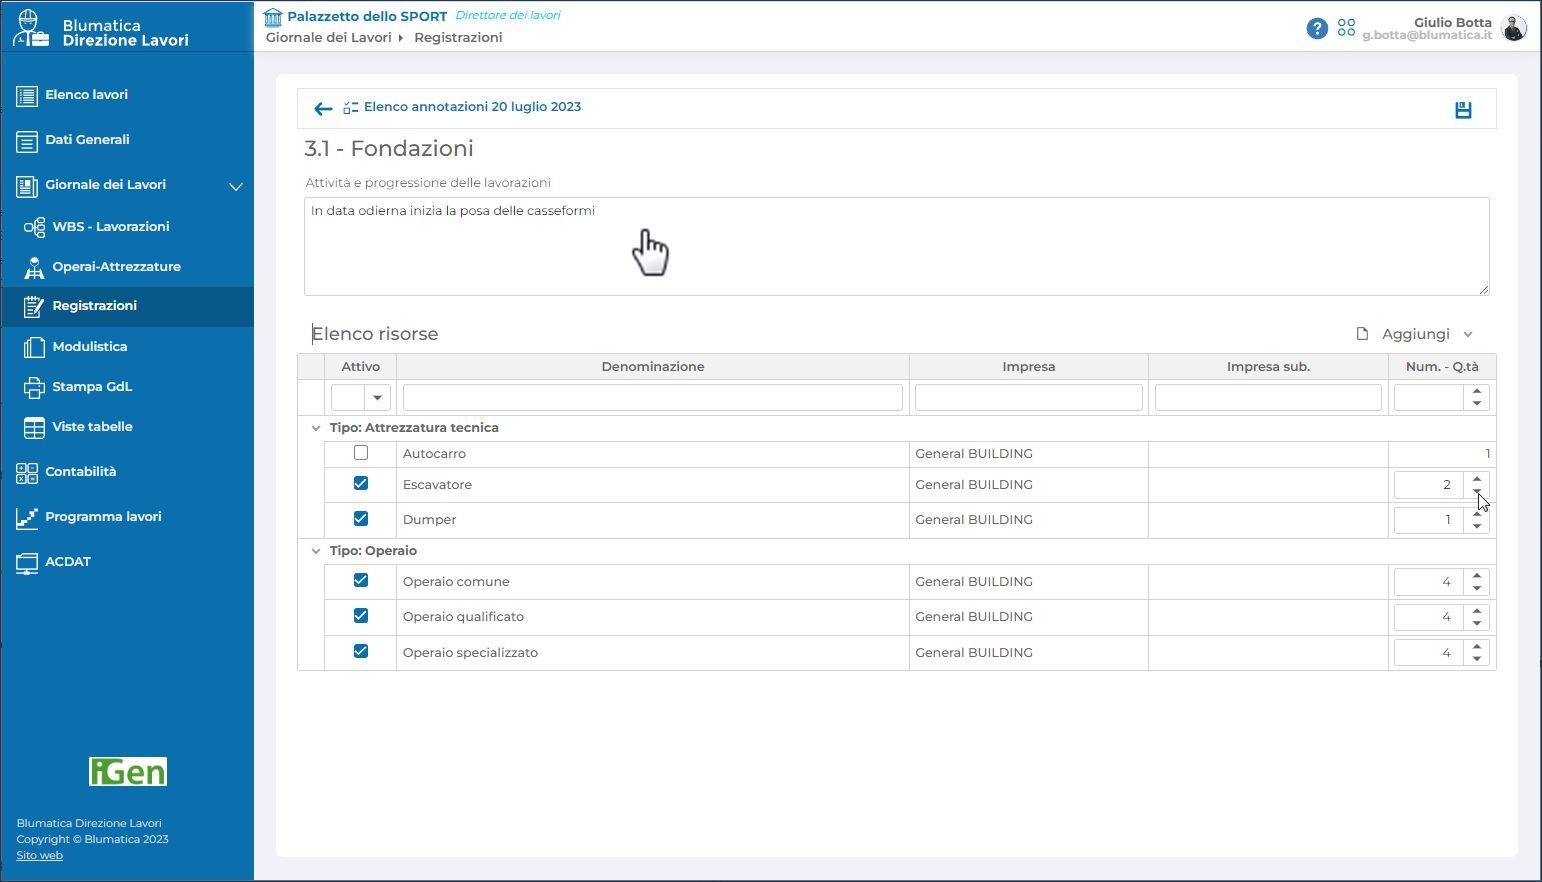Image resolution: width=1542 pixels, height=882 pixels.
Task: Collapse the Tipo: Attrezzatura tecnica group
Action: (316, 428)
